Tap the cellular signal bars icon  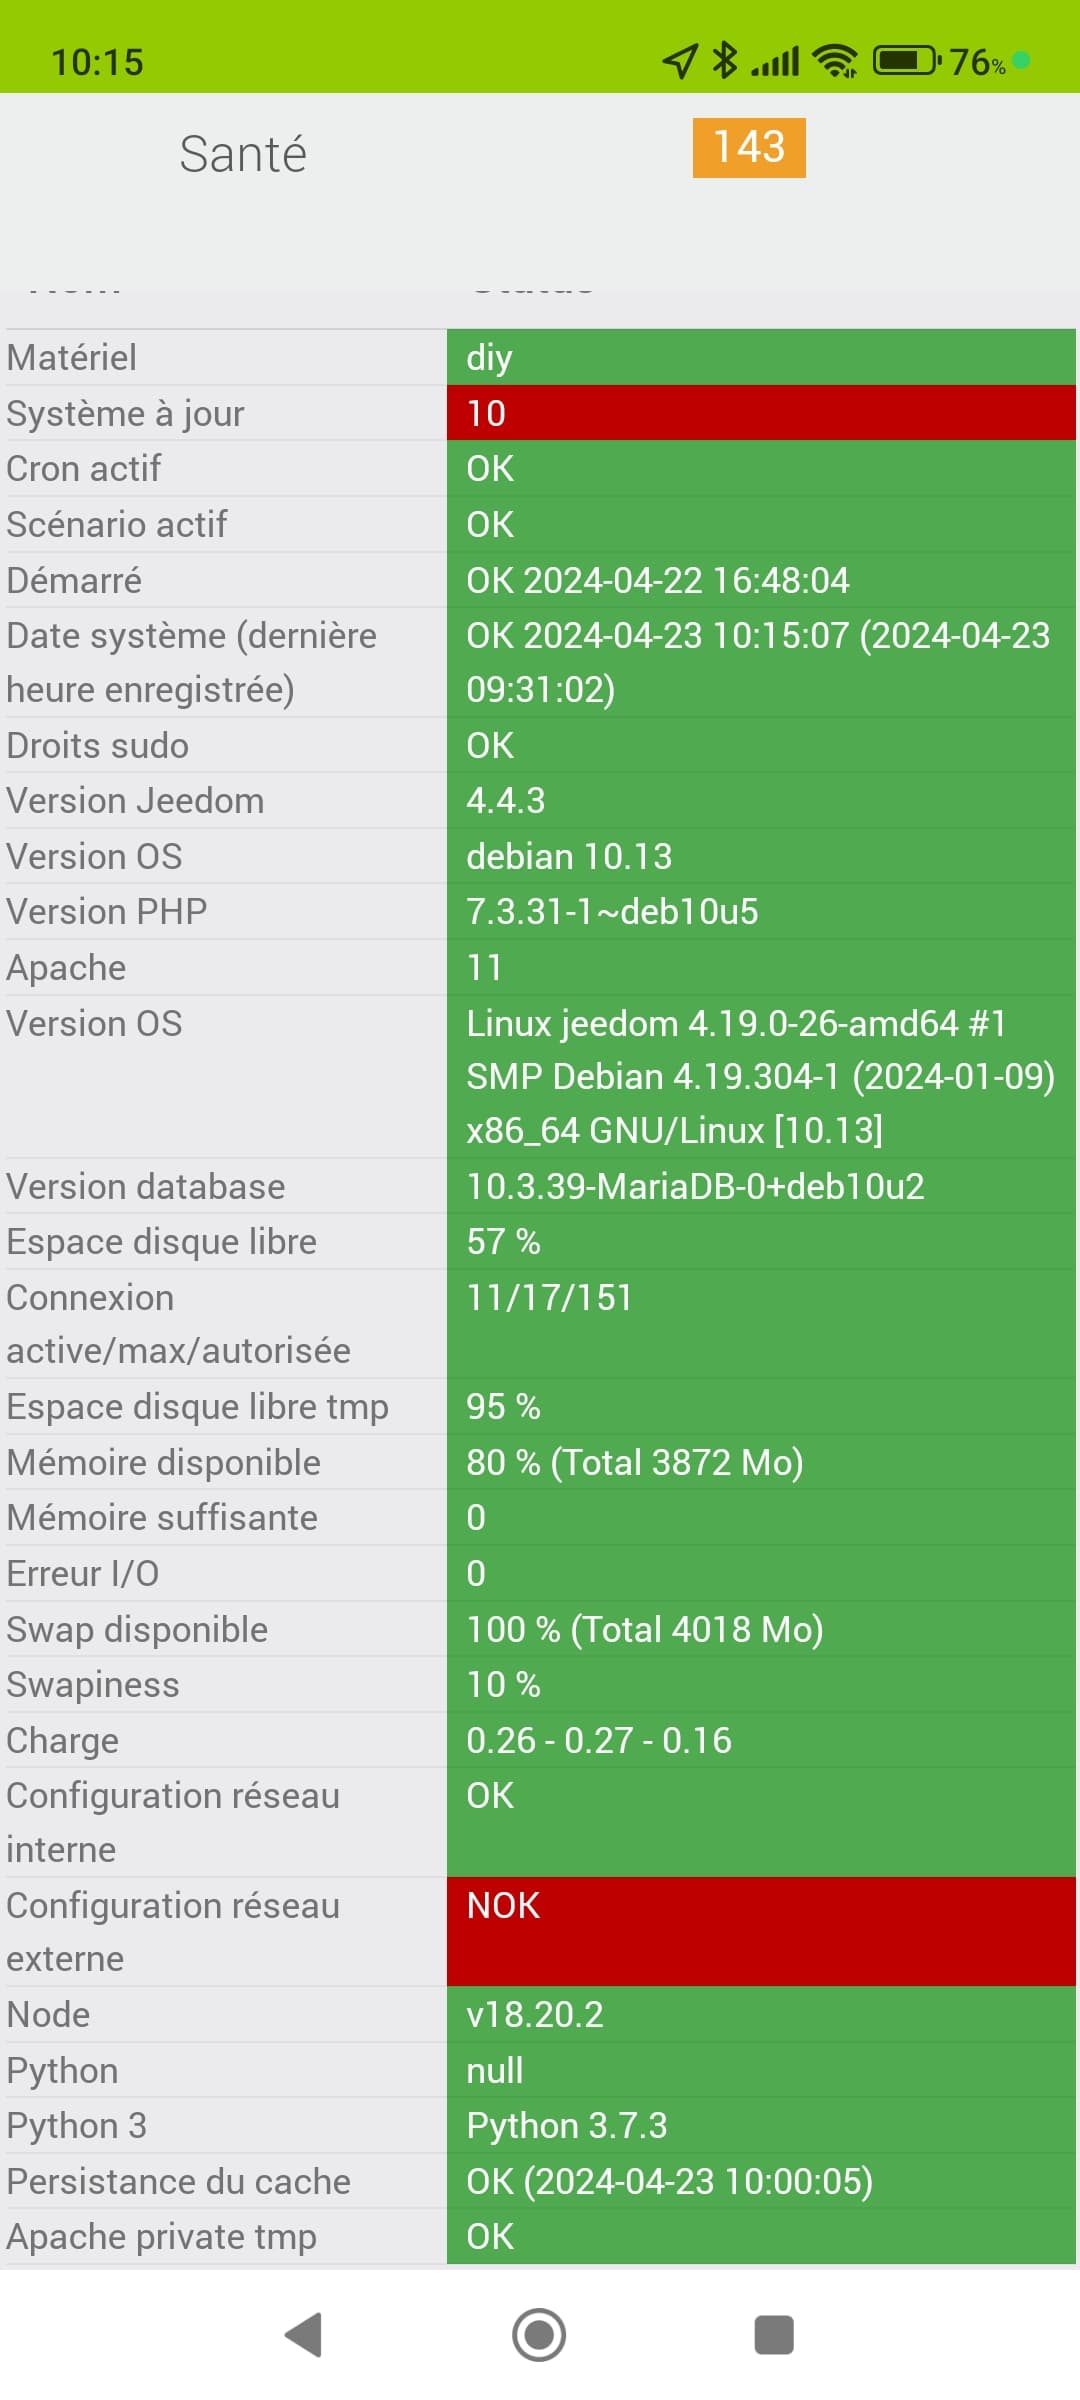775,61
